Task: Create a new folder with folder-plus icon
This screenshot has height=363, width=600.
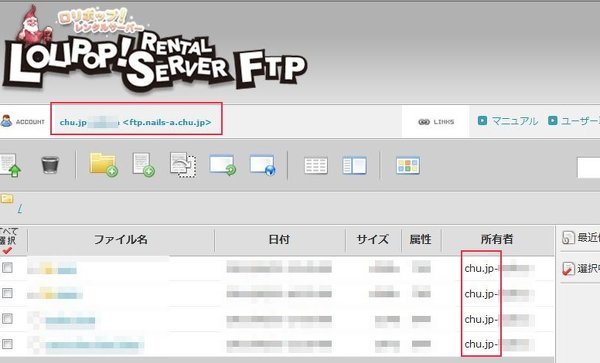Action: [x=103, y=164]
